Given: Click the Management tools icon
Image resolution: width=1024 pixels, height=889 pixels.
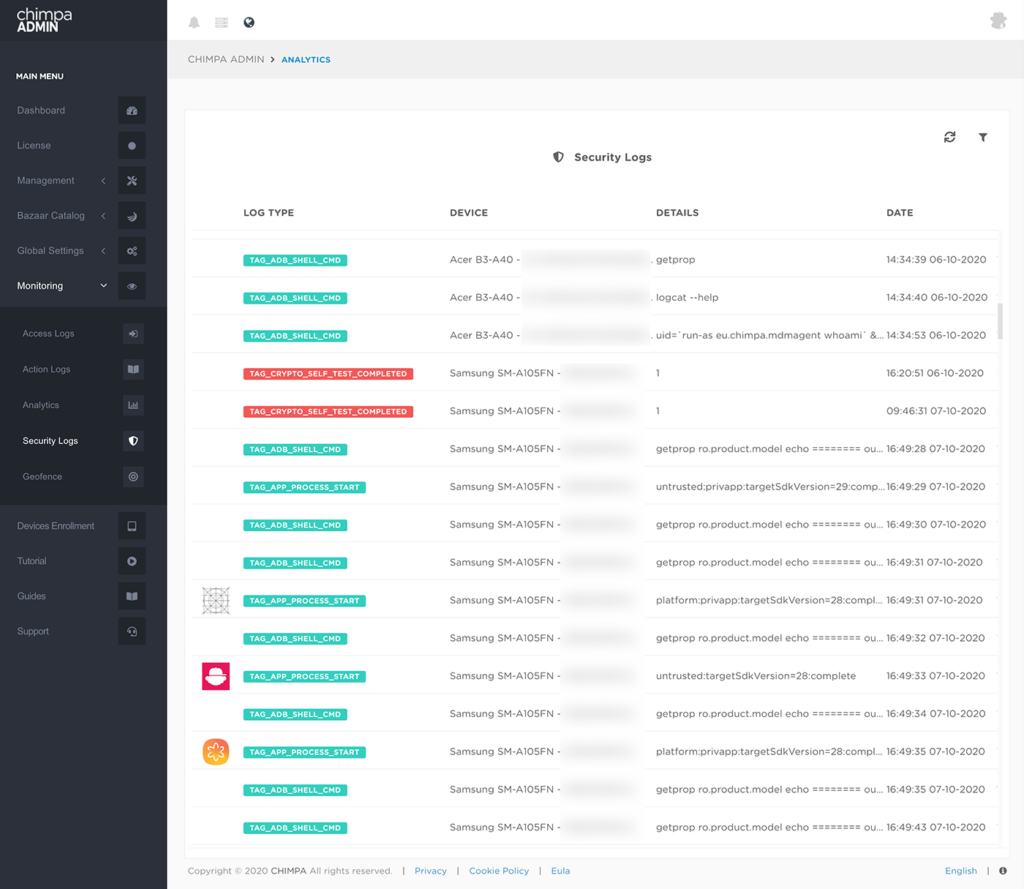Looking at the screenshot, I should (132, 181).
